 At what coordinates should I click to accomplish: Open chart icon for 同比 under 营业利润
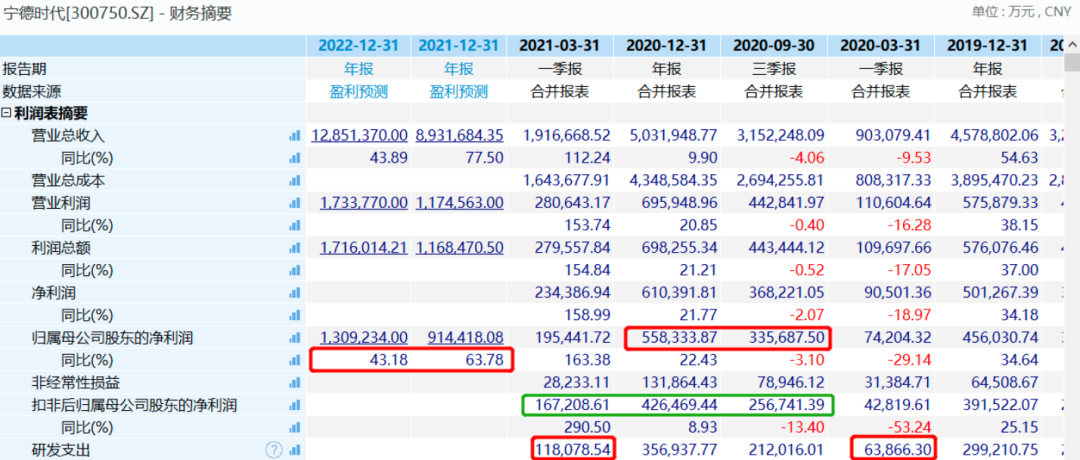pyautogui.click(x=295, y=226)
